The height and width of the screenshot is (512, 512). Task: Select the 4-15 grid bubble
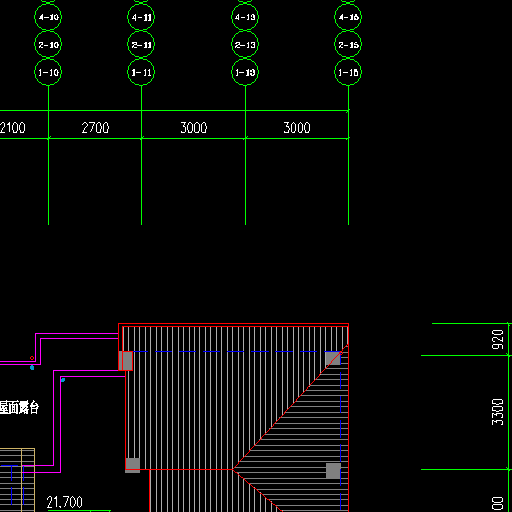coord(348,17)
